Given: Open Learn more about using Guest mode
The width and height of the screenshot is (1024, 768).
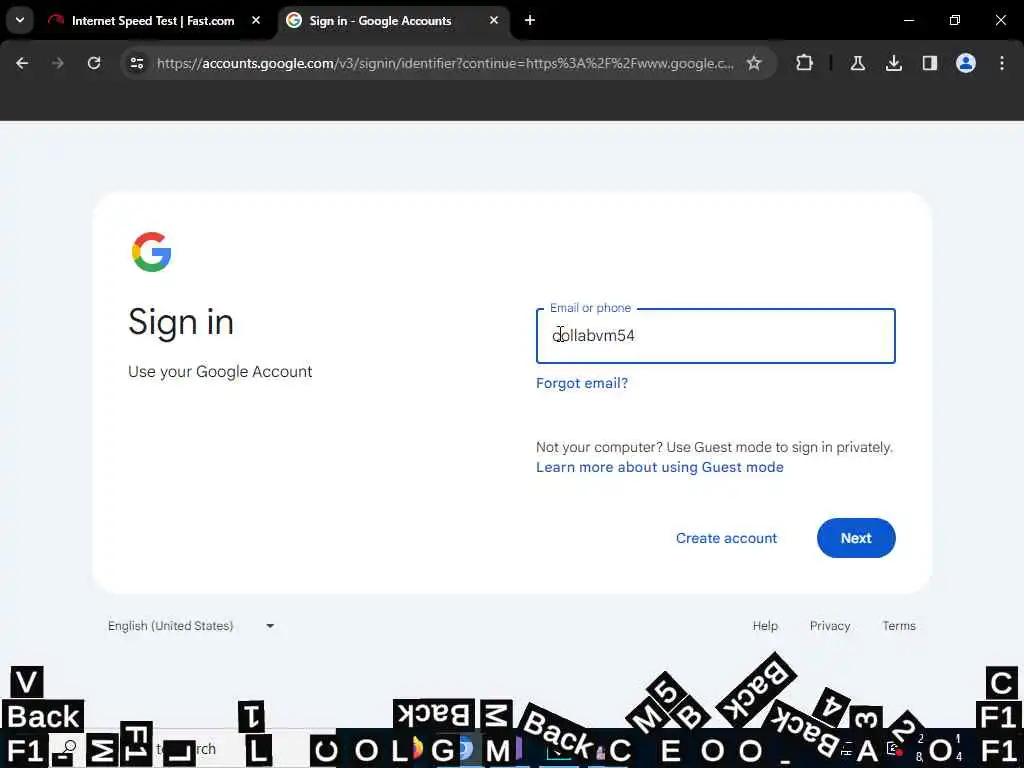Looking at the screenshot, I should click(660, 468).
